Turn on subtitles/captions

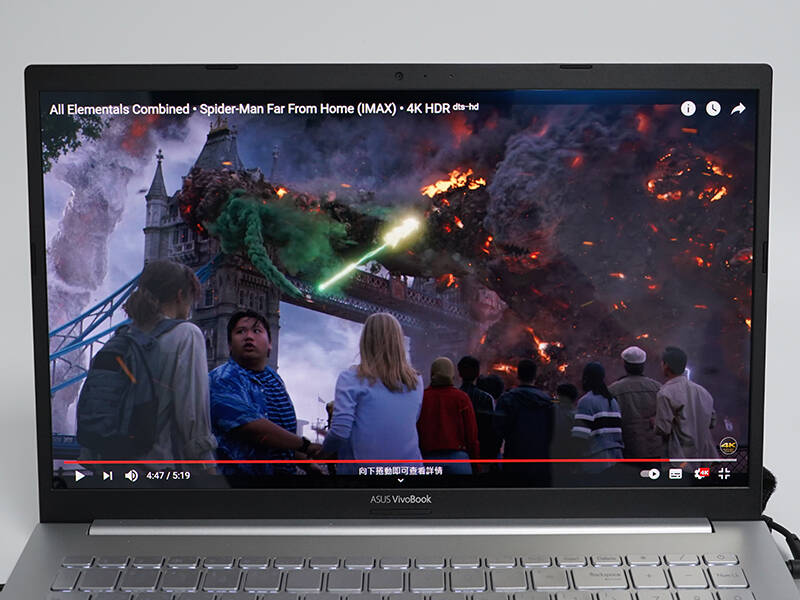676,474
